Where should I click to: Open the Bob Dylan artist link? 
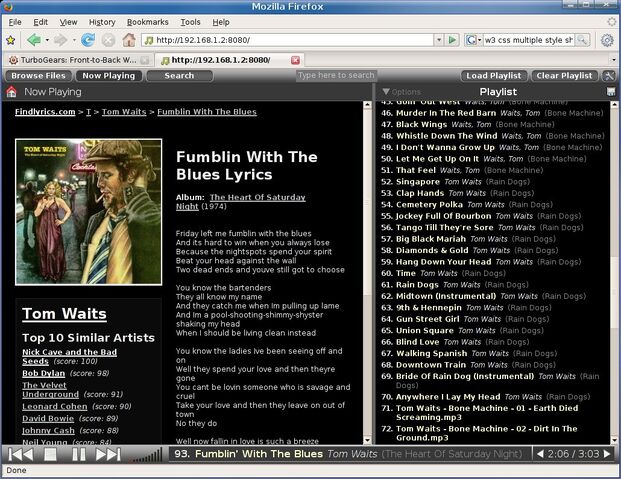(44, 374)
